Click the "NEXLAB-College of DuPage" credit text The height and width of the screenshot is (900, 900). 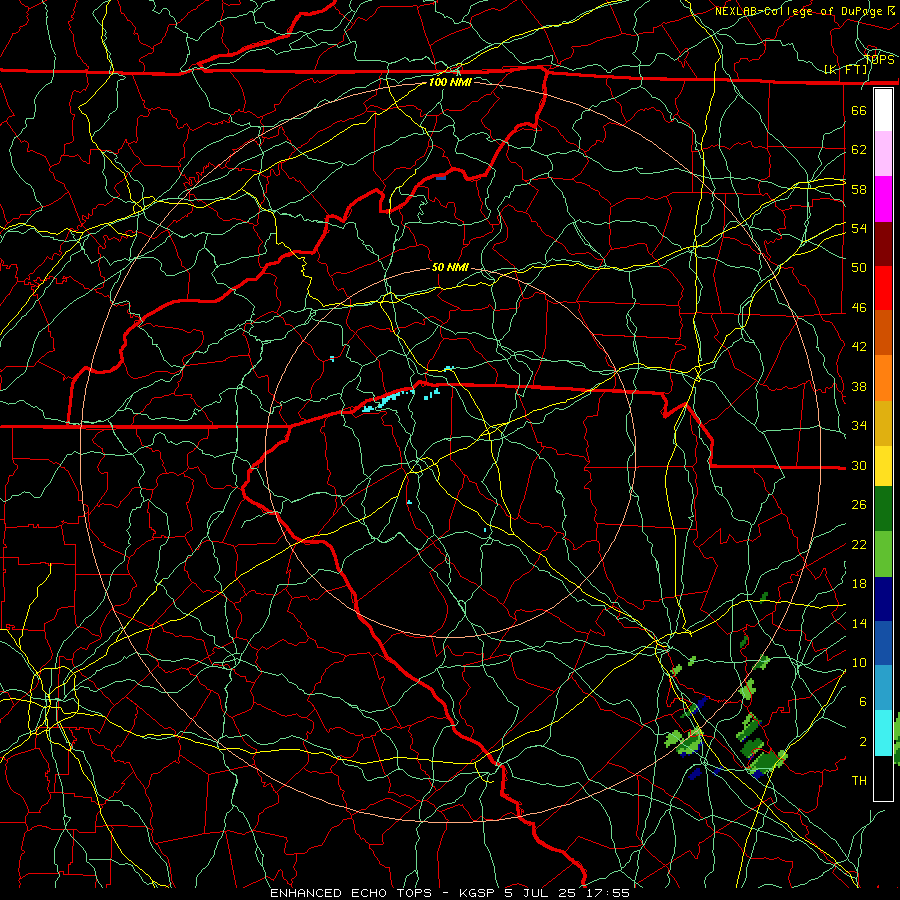click(x=798, y=11)
